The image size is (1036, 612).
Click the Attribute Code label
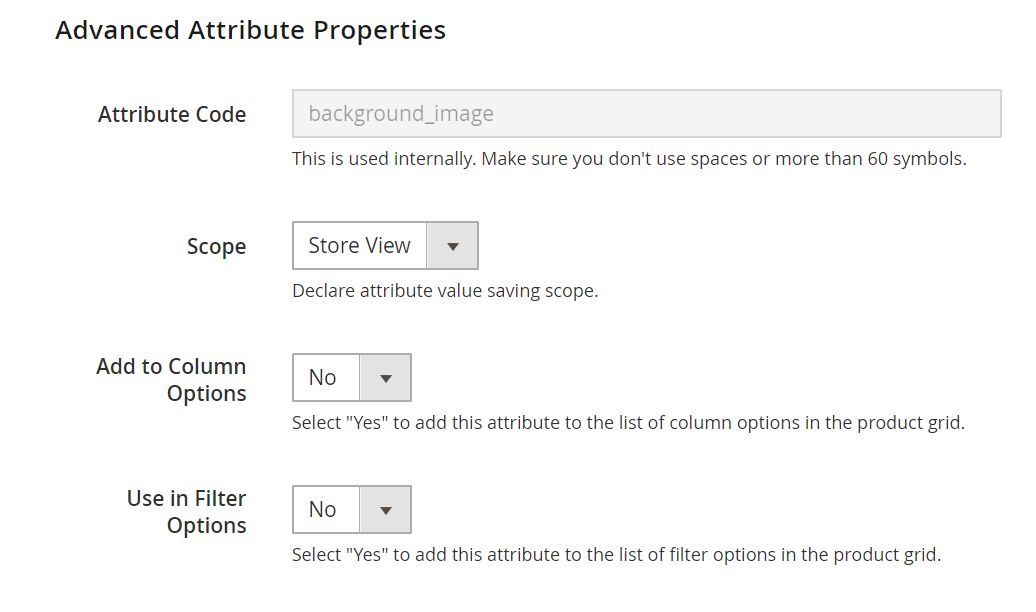(172, 115)
